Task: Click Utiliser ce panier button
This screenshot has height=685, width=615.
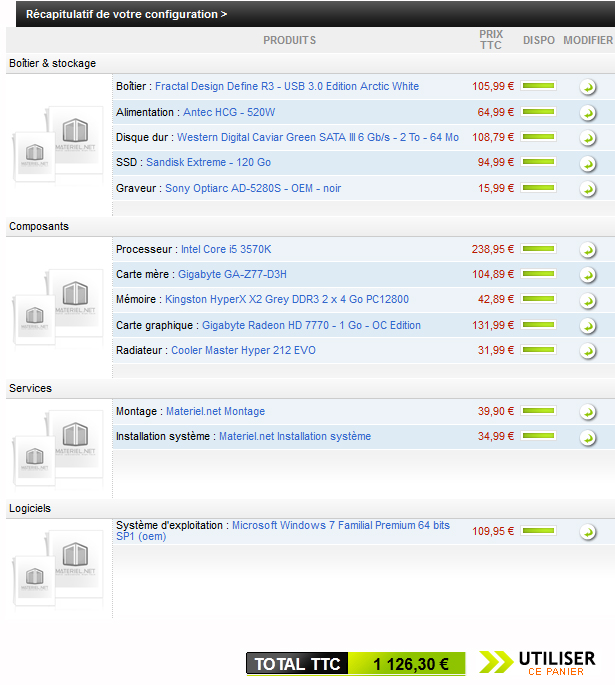Action: click(x=538, y=663)
